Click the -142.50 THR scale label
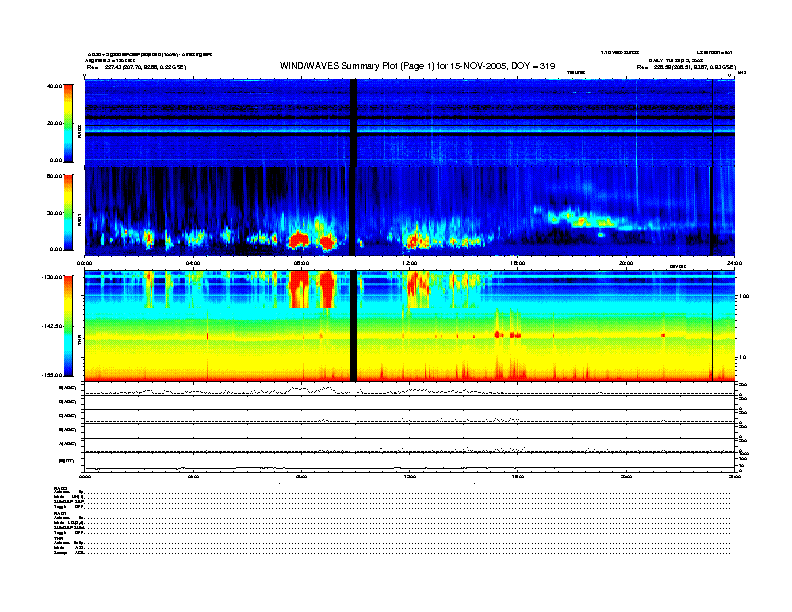The width and height of the screenshot is (792, 612). pyautogui.click(x=52, y=326)
